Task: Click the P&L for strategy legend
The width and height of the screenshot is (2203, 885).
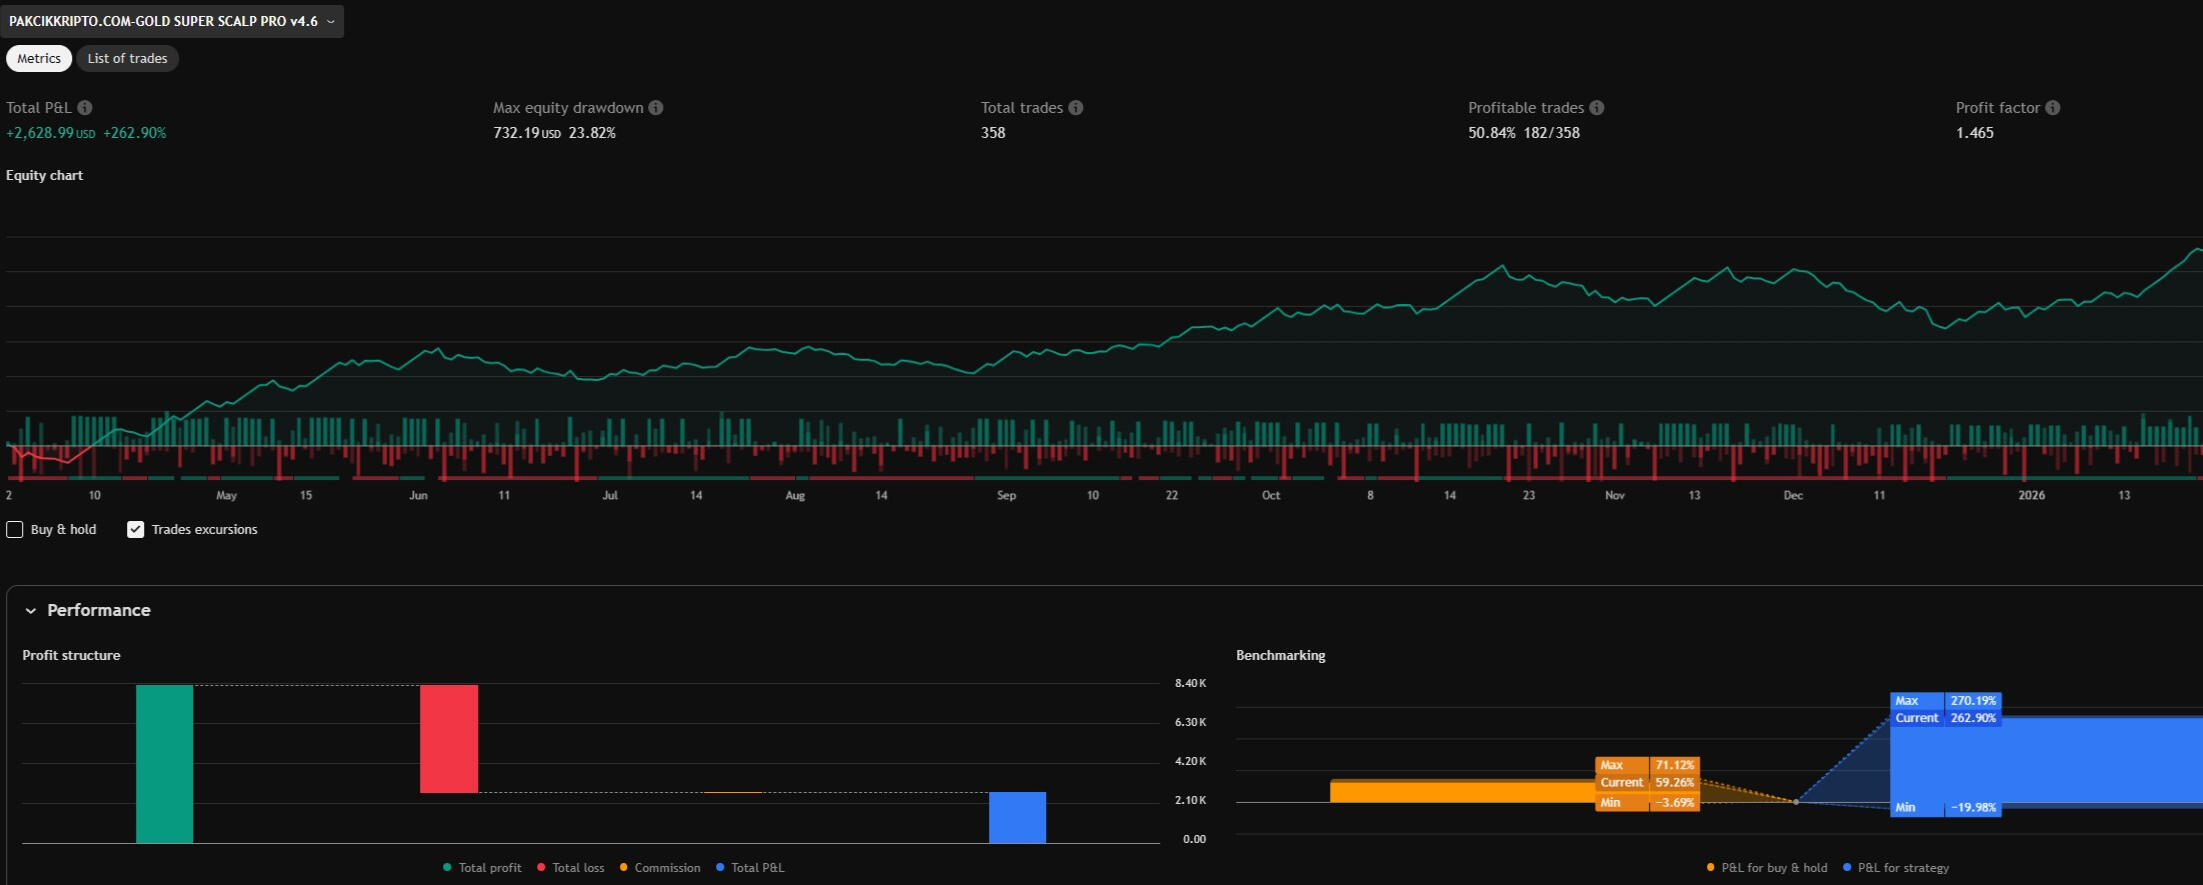Action: [x=1896, y=868]
